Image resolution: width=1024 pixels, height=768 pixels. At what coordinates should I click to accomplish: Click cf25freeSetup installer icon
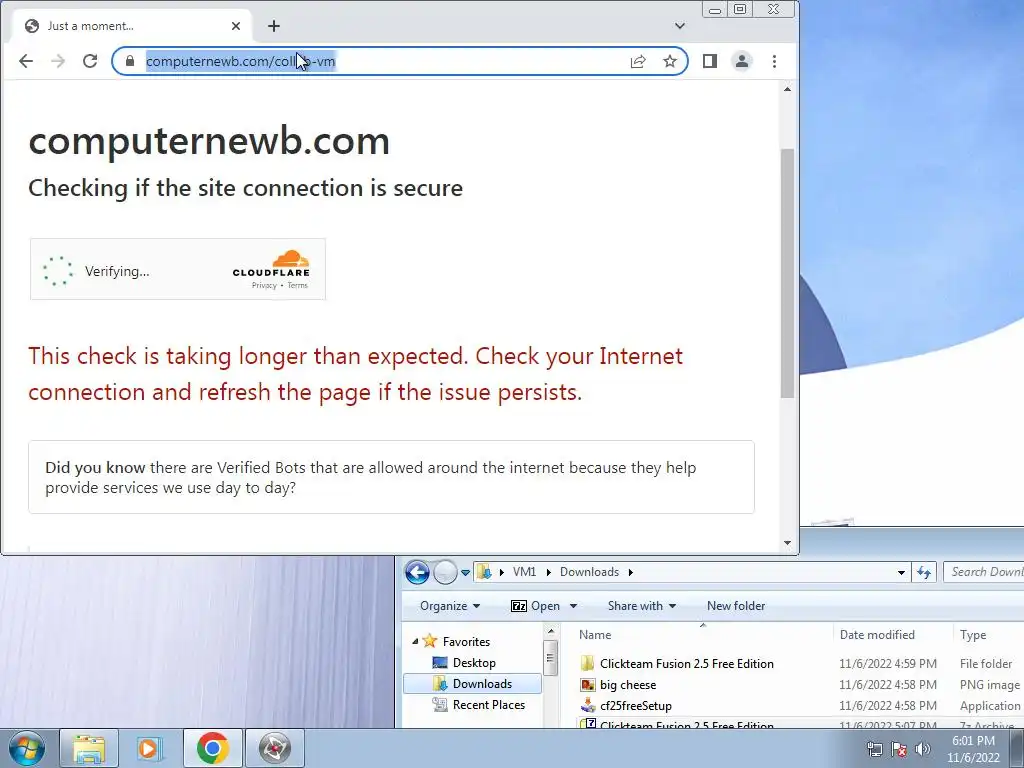click(x=588, y=705)
